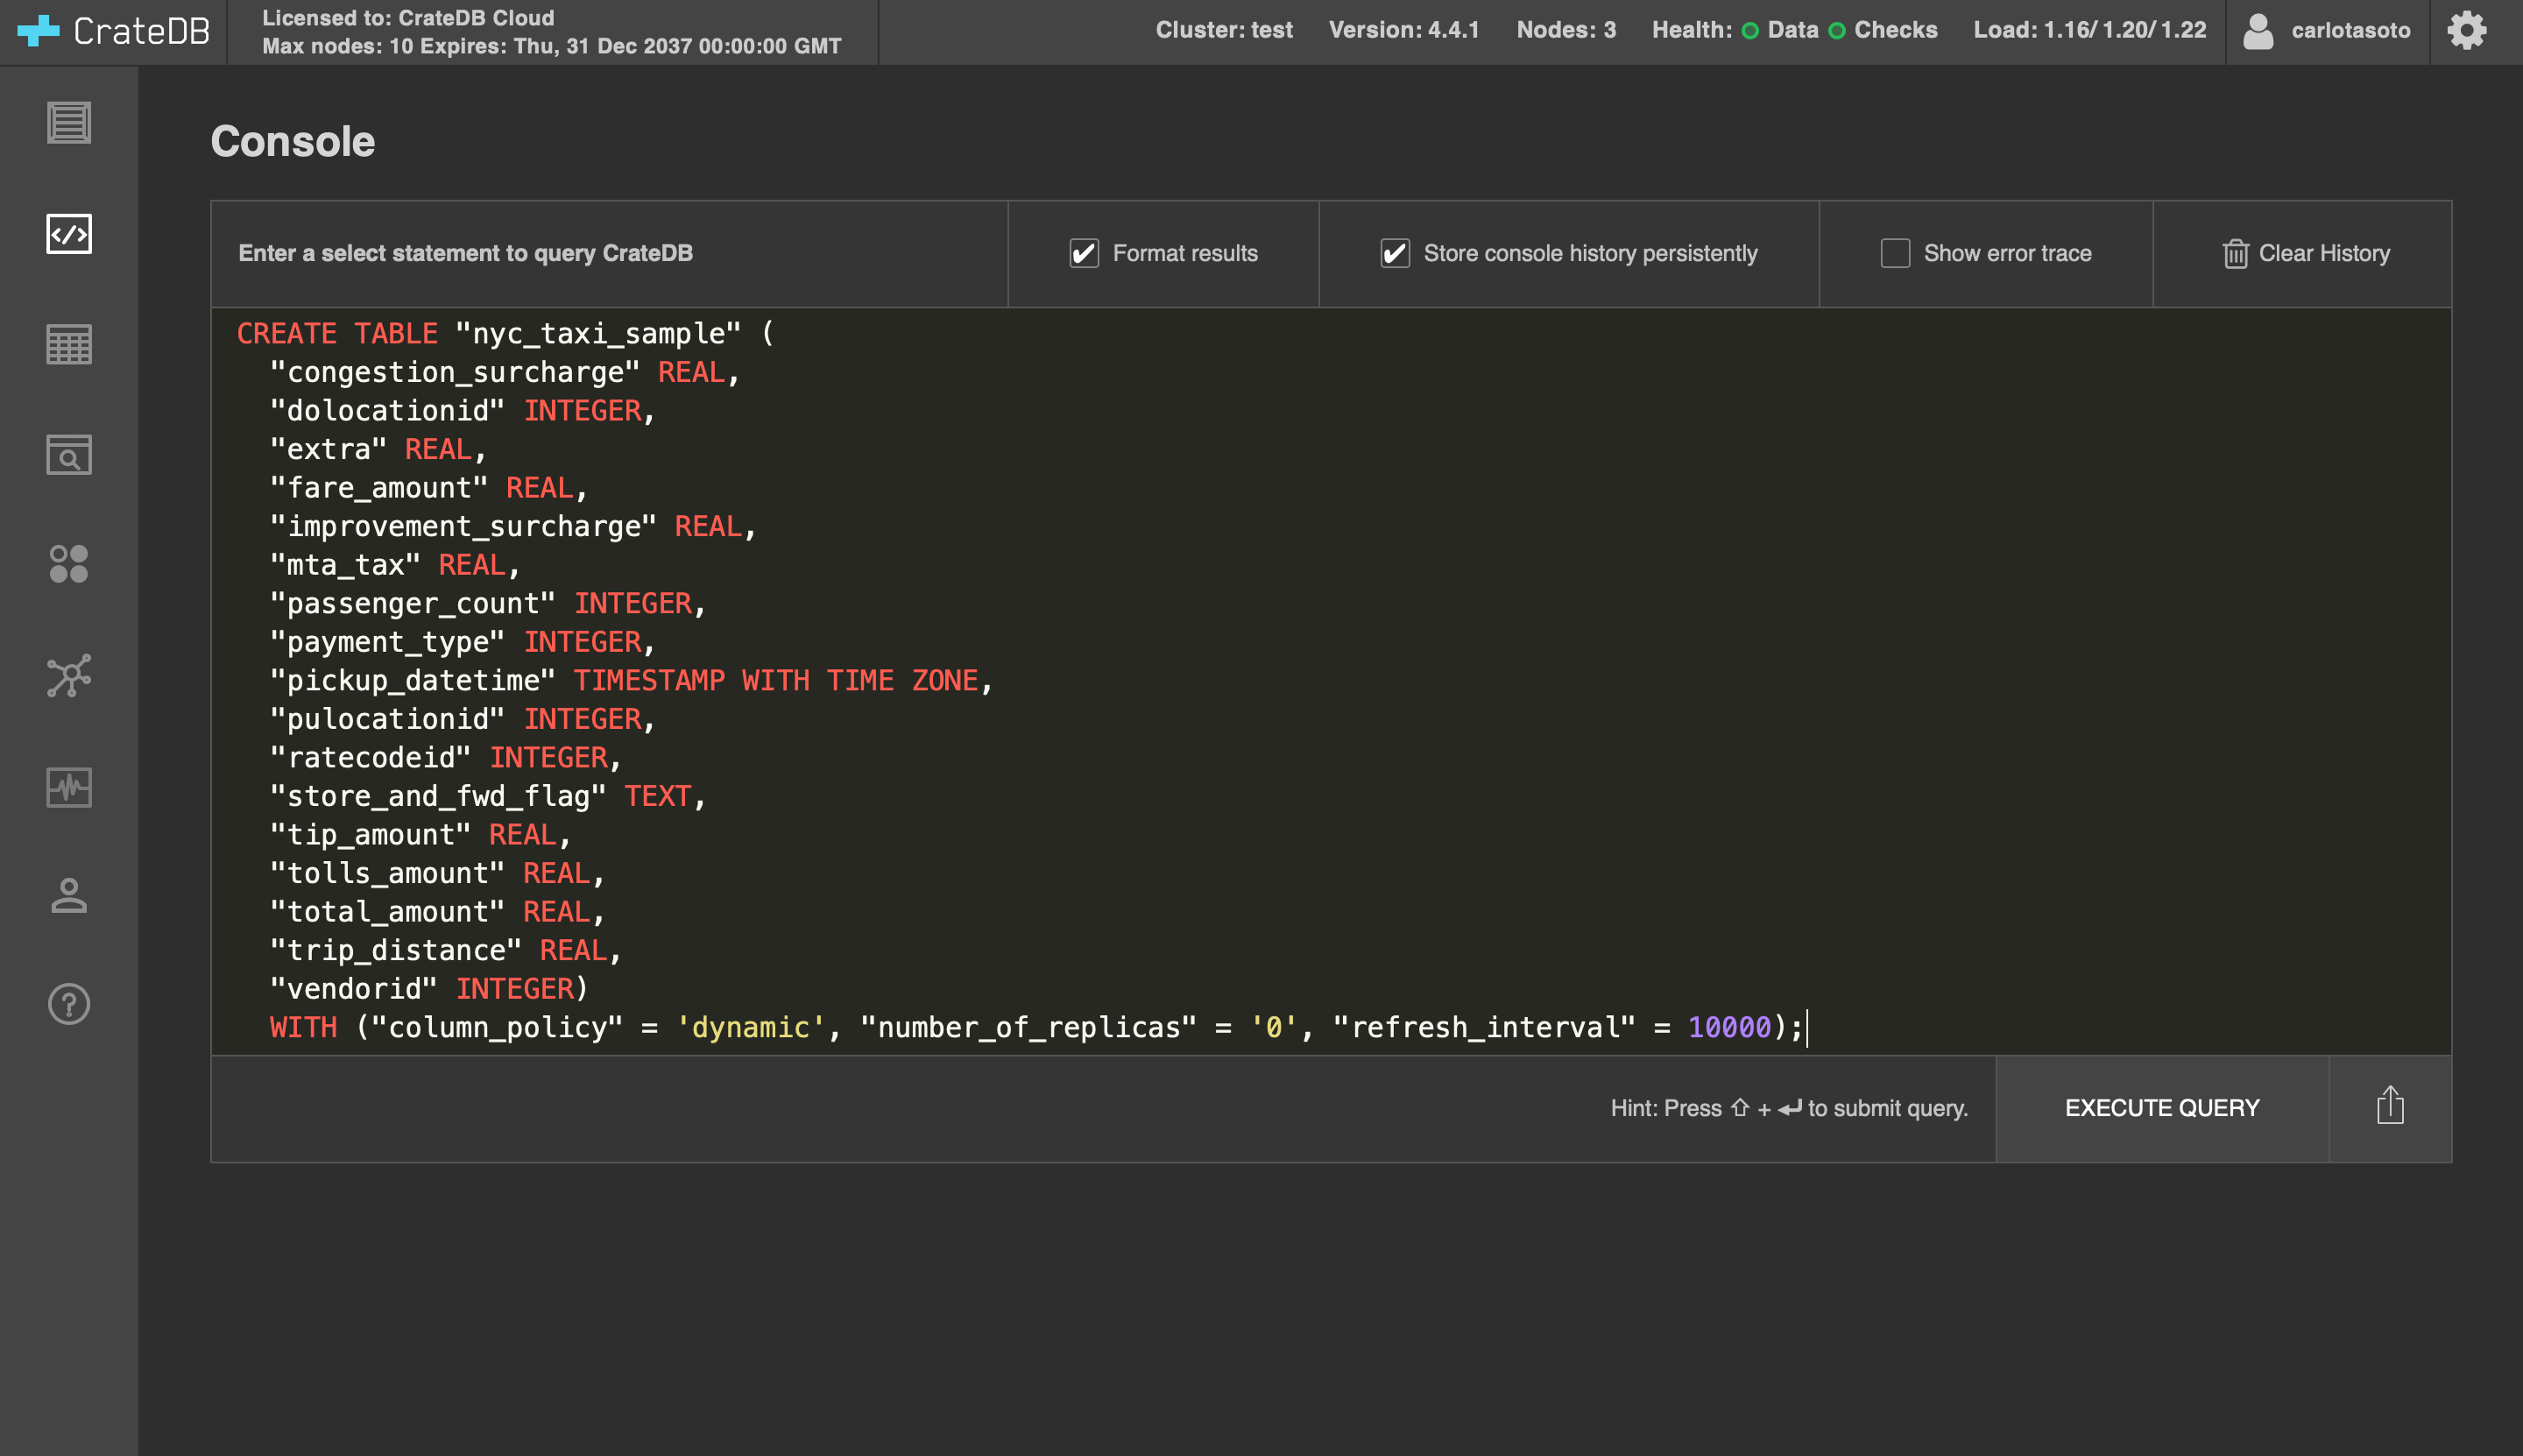Screen dimensions: 2523x1456
Task: Click the share query icon beside Execute Query
Action: [x=2390, y=1107]
